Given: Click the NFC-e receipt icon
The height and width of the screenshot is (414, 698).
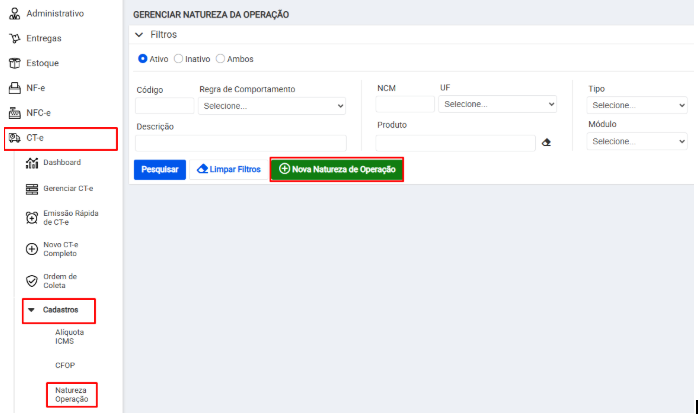Looking at the screenshot, I should 14,113.
